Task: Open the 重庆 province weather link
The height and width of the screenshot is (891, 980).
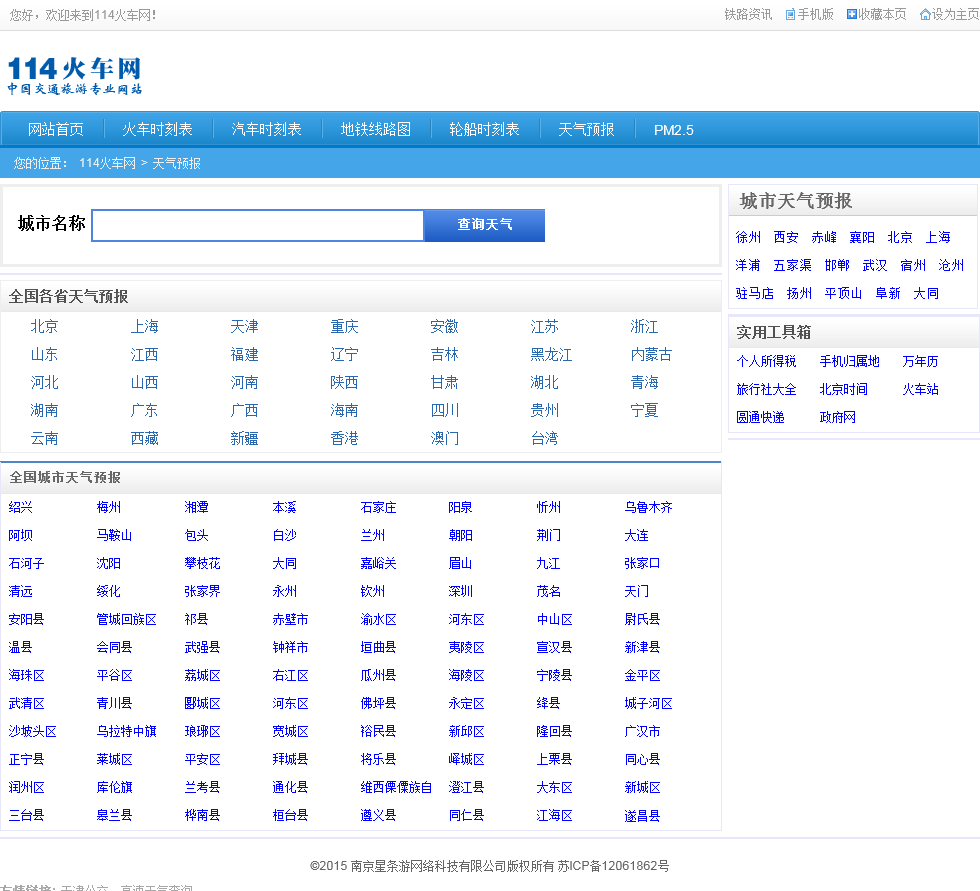Action: tap(344, 326)
